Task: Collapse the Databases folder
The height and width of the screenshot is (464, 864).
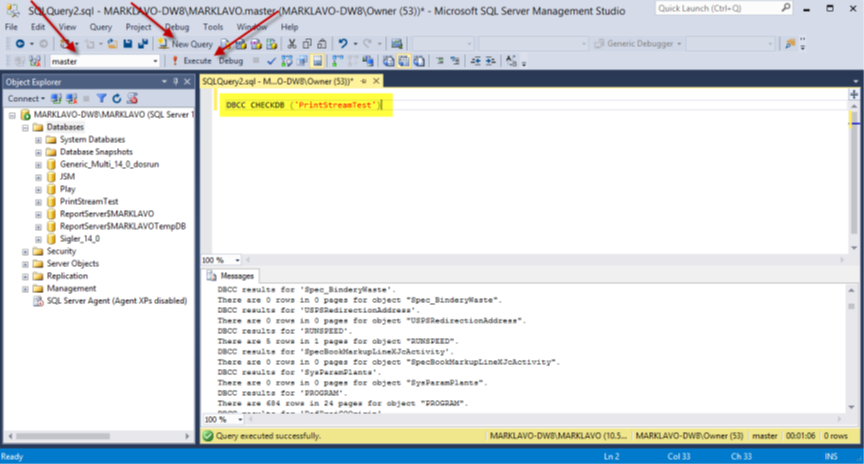Action: point(25,127)
